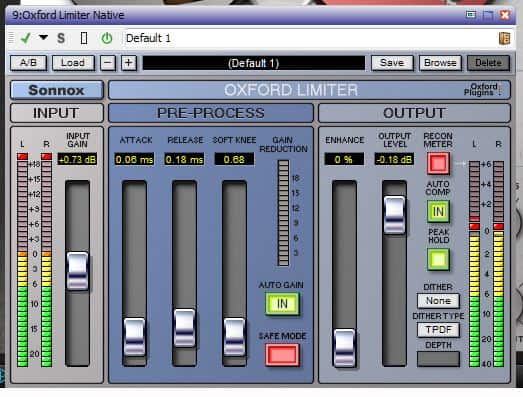Click the A/B compare button

click(x=28, y=63)
